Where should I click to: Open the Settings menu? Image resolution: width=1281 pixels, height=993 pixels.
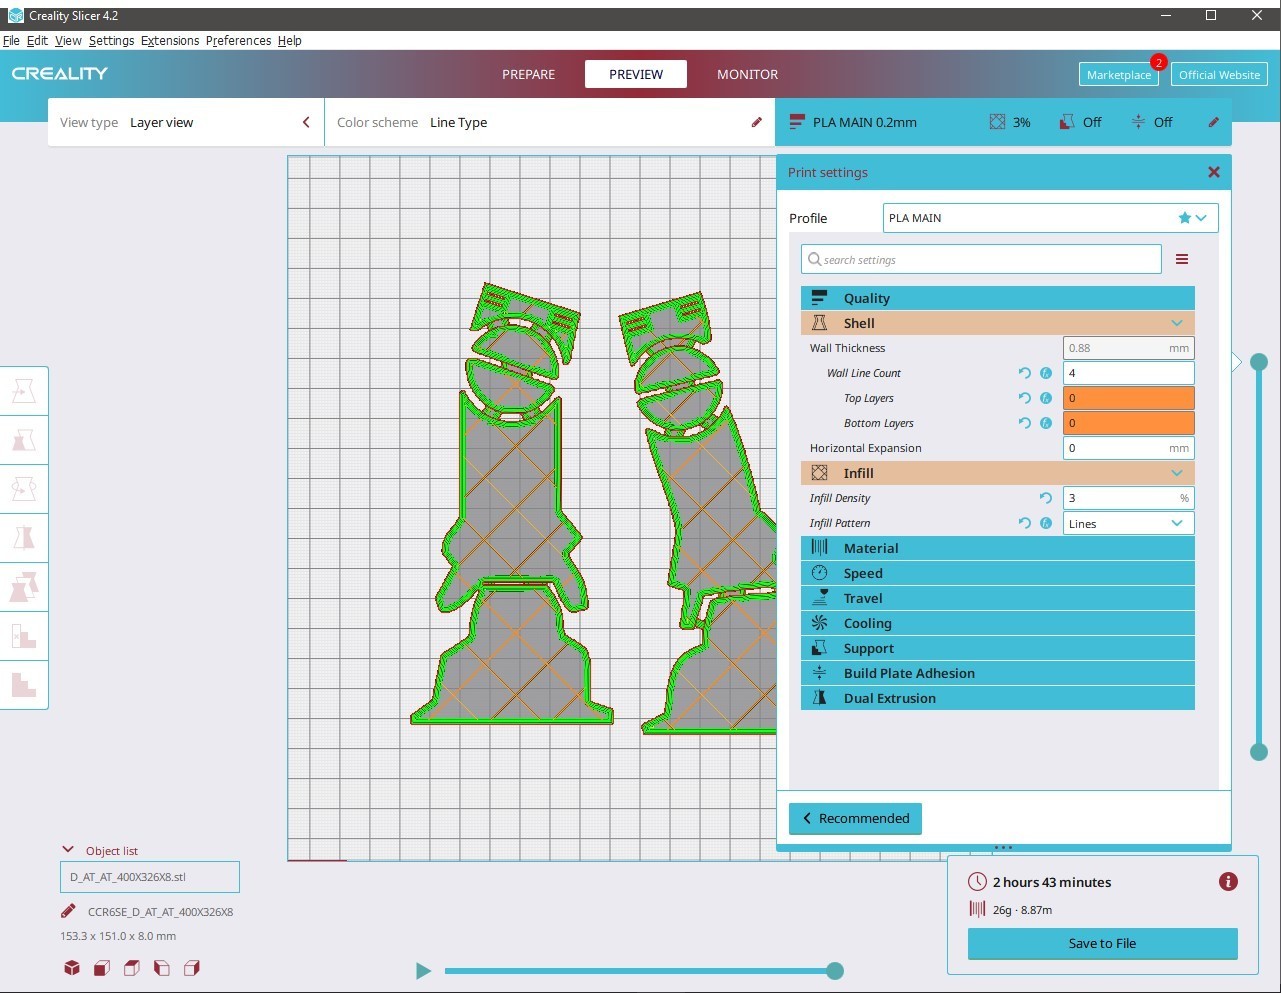point(111,41)
